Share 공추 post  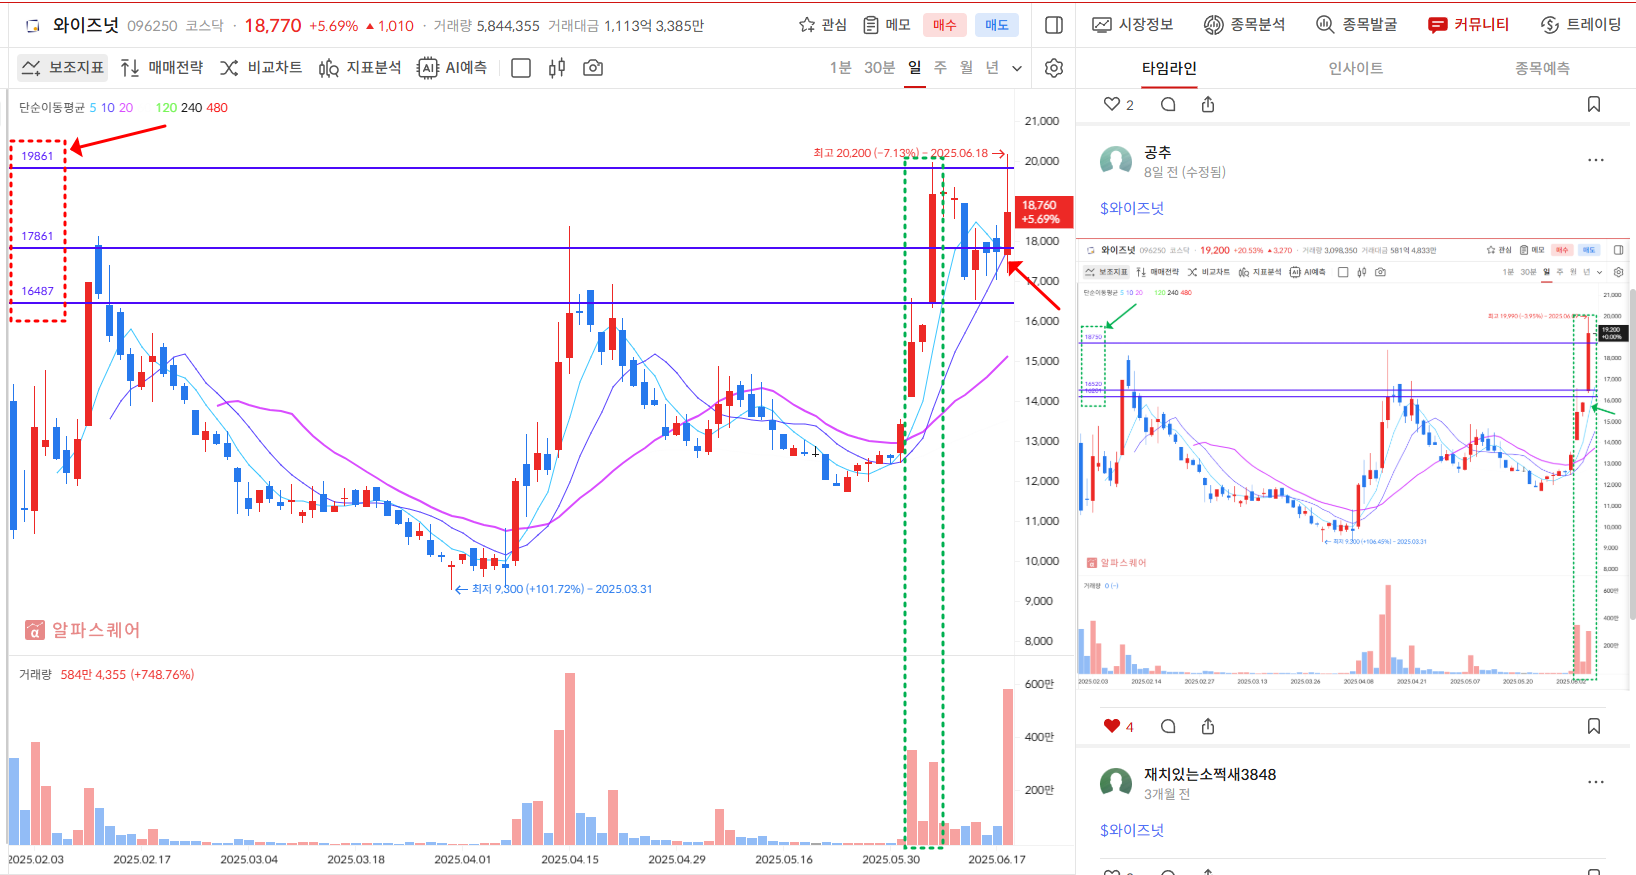pyautogui.click(x=1208, y=726)
